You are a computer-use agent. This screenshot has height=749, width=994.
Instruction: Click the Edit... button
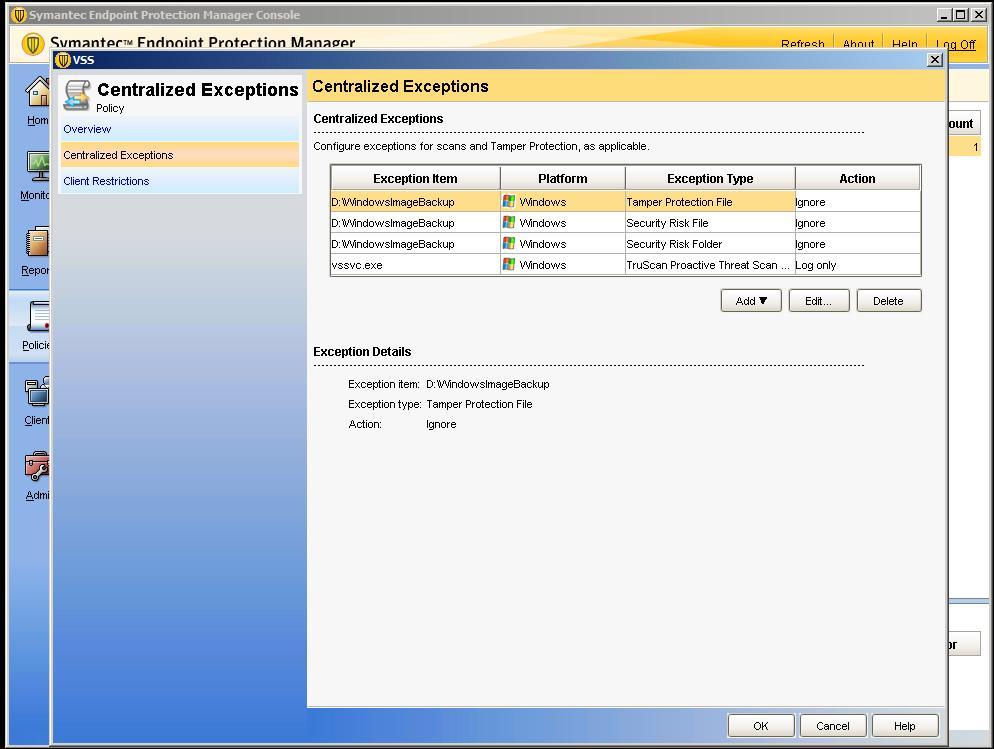818,301
